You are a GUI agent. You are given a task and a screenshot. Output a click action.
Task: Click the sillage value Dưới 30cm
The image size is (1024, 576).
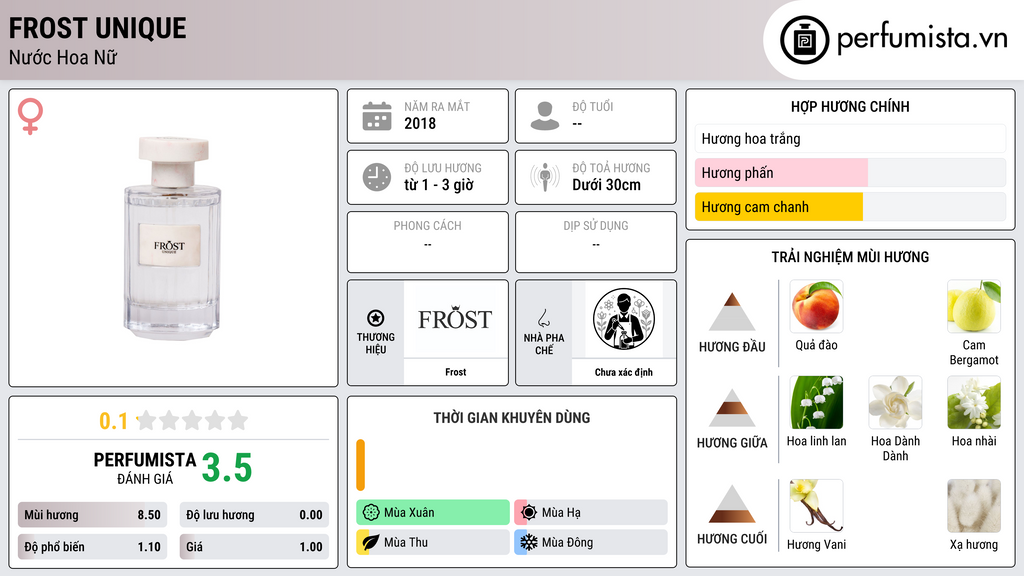[x=607, y=185]
